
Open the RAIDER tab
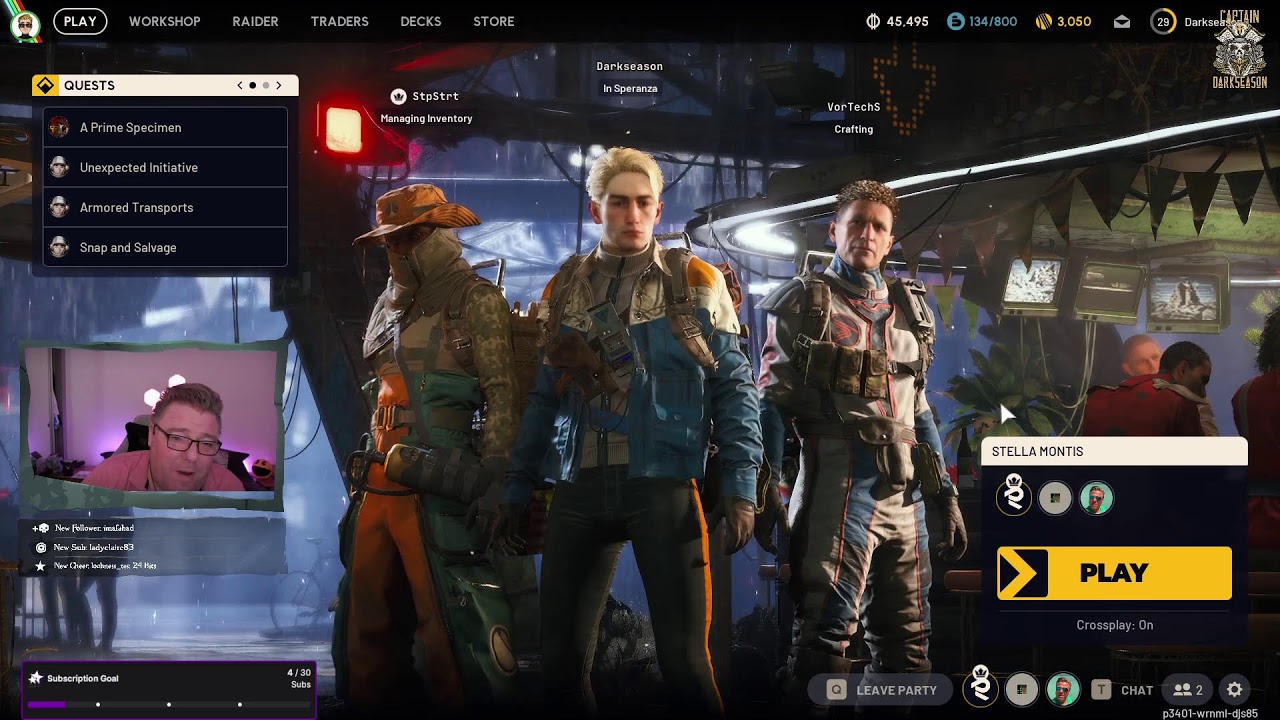coord(255,21)
